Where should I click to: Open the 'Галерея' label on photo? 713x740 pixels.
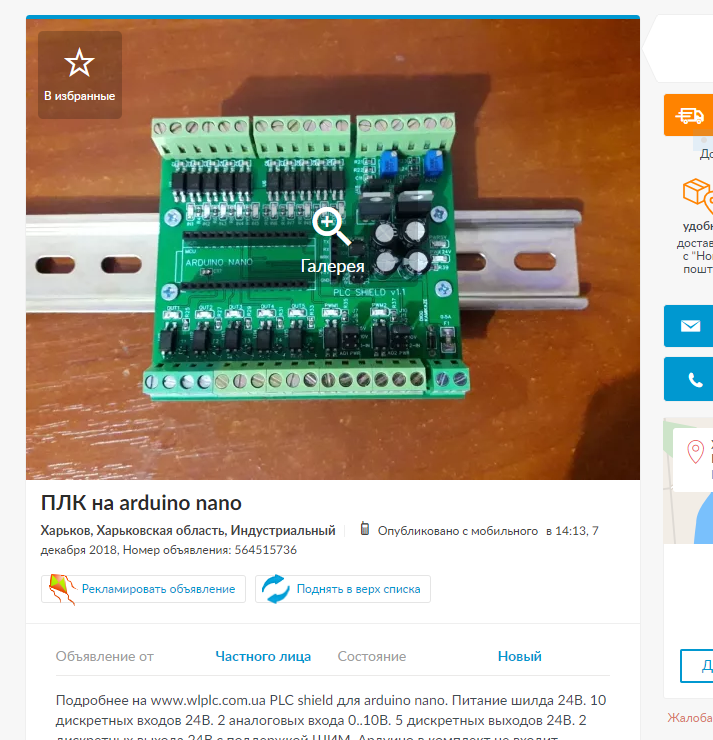click(333, 266)
